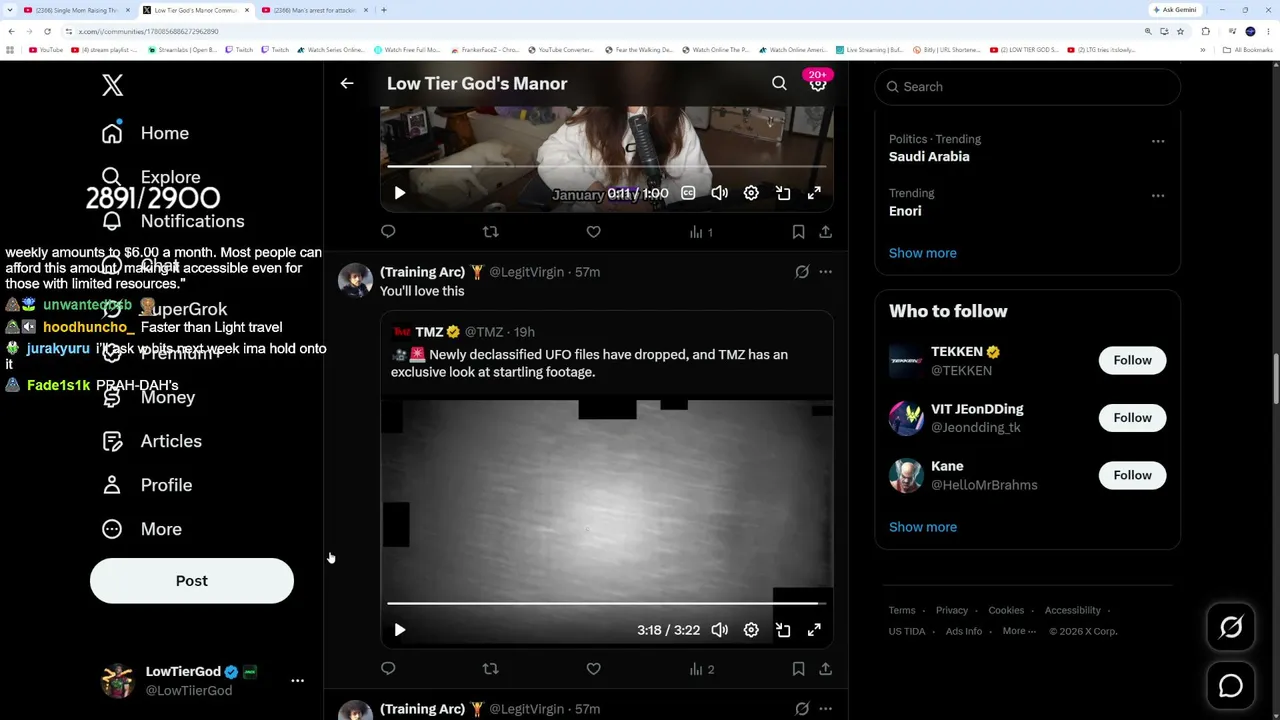Open picture-in-picture for the TMZ video
The height and width of the screenshot is (720, 1280).
pos(783,630)
